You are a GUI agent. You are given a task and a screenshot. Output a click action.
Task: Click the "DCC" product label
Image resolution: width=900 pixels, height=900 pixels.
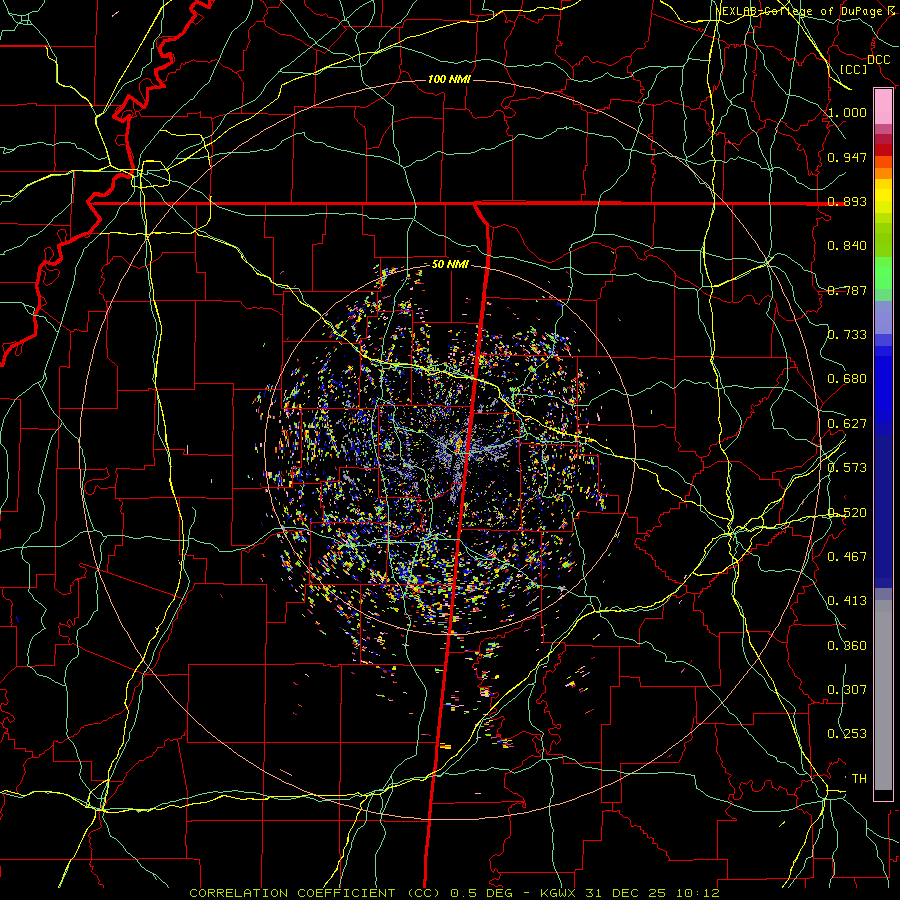879,60
